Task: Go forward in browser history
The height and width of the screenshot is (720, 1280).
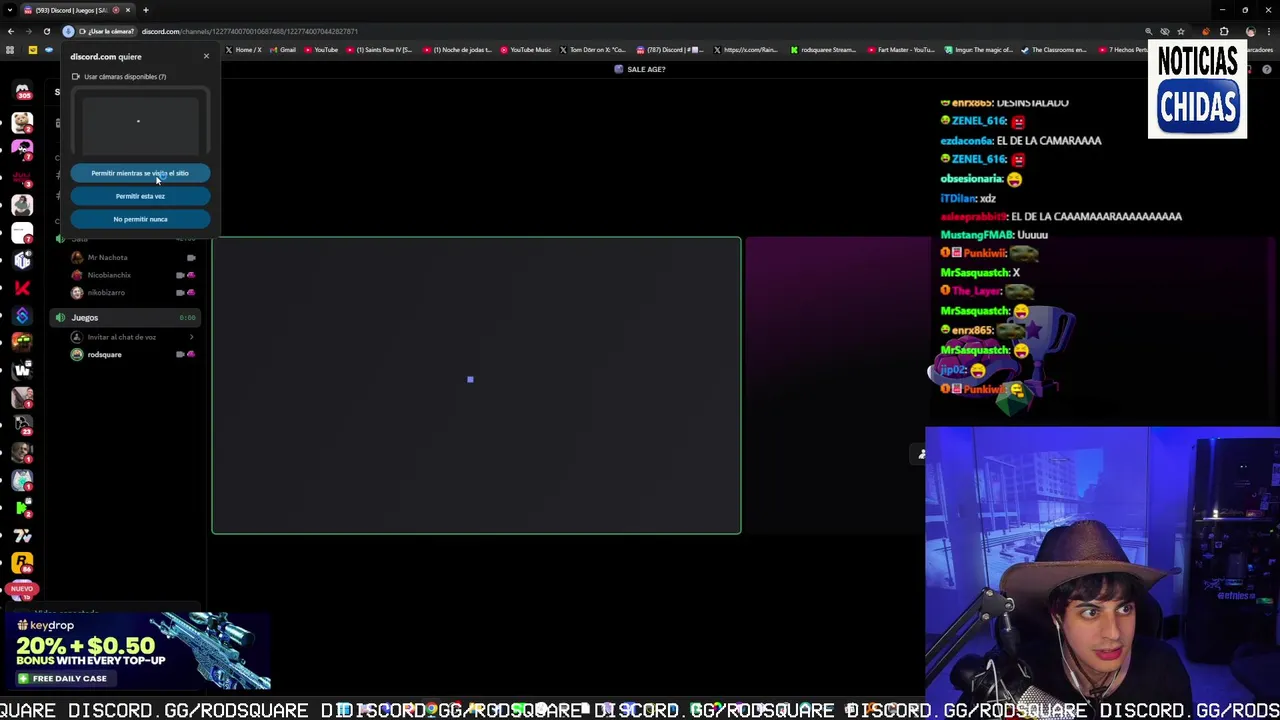Action: click(x=28, y=31)
